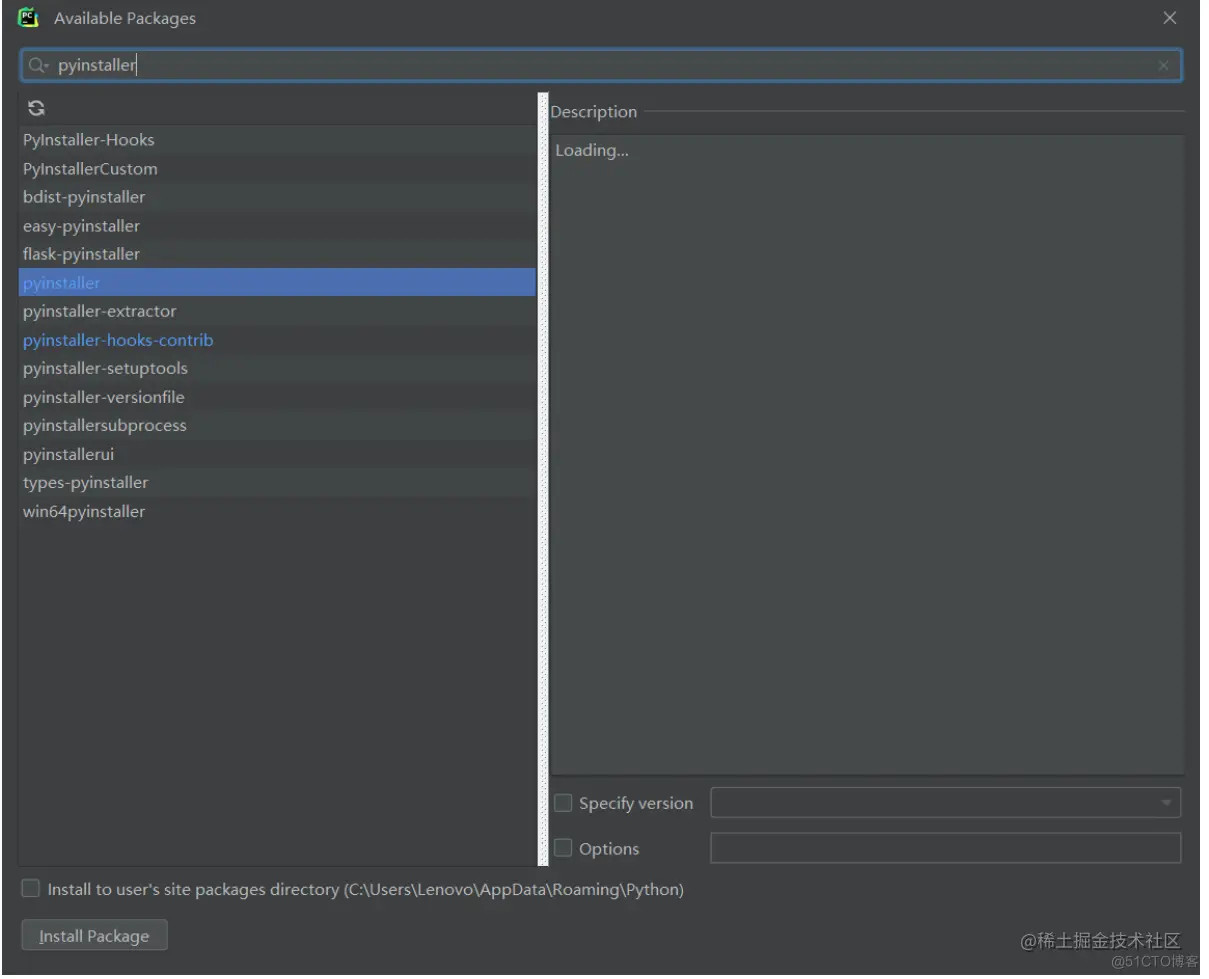The height and width of the screenshot is (979, 1209).
Task: Click the PyCharm logo in title bar
Action: click(28, 17)
